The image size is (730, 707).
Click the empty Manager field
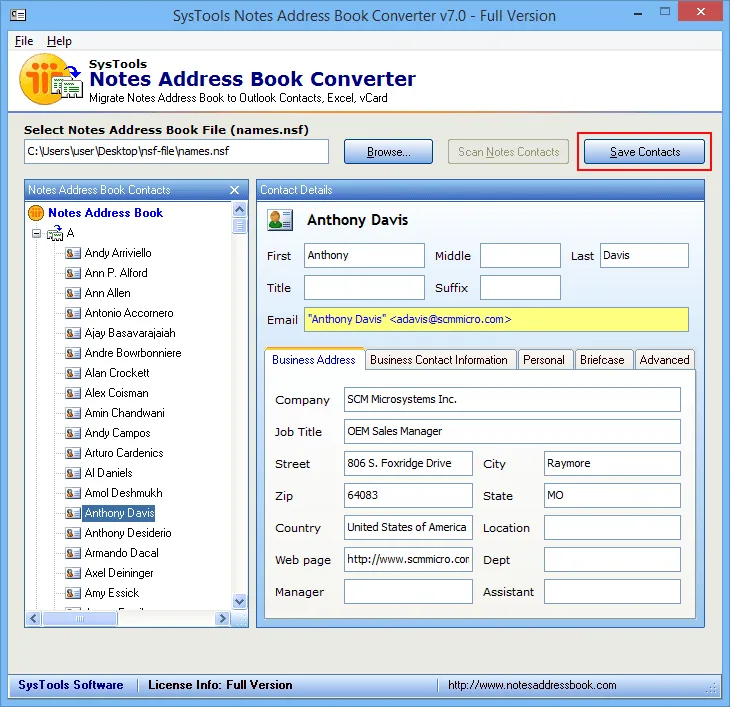point(408,592)
